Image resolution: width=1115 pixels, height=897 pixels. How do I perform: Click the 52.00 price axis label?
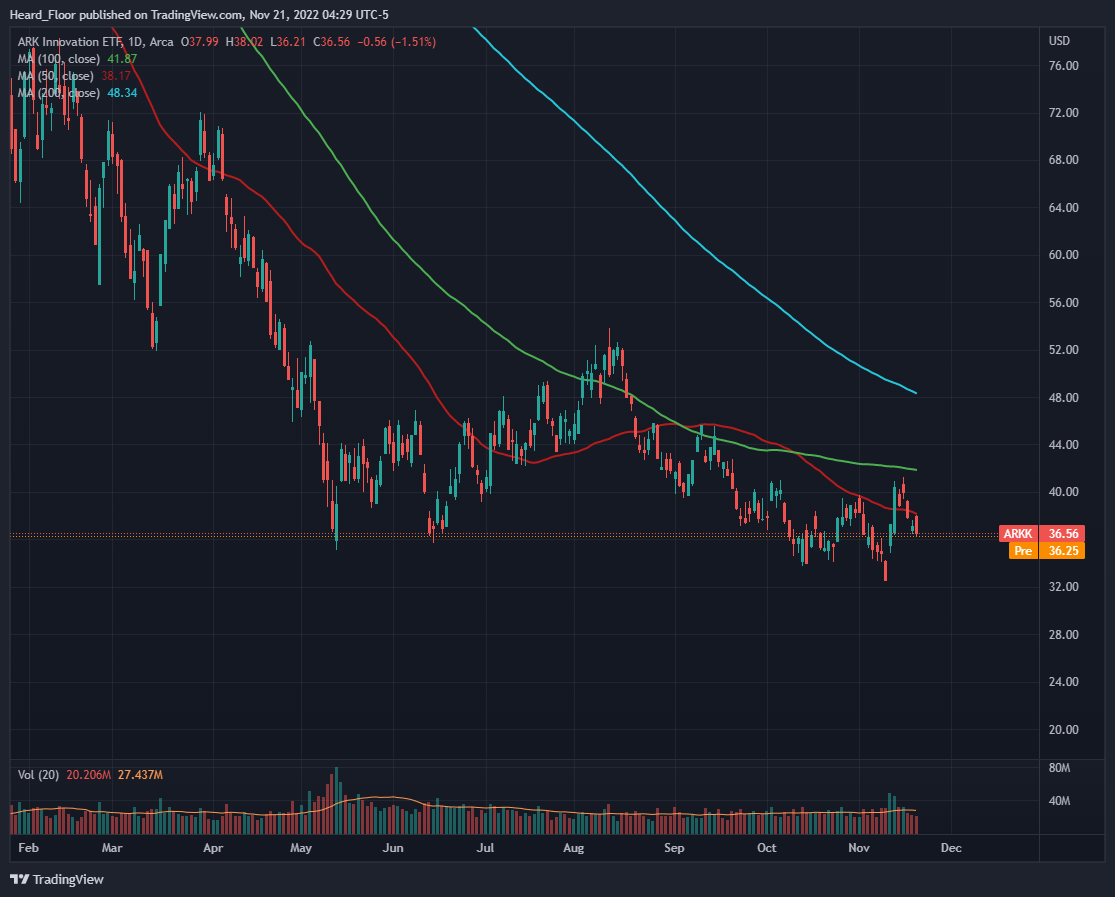(1063, 350)
